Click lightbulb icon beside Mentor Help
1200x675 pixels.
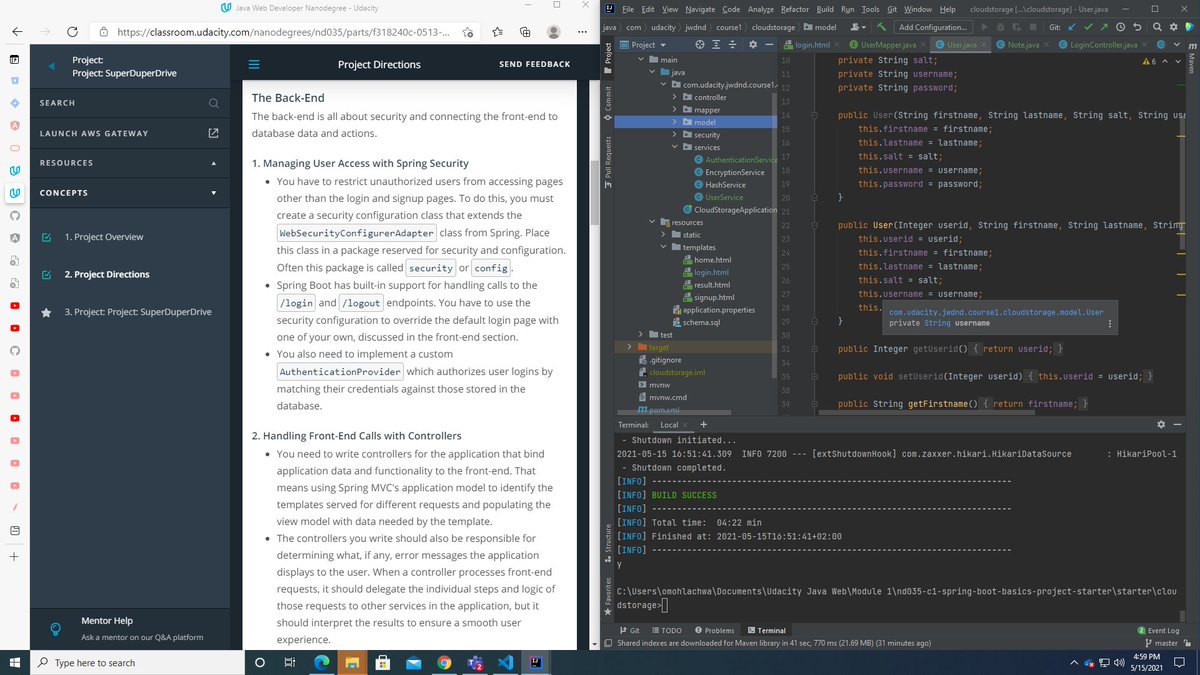coord(58,628)
